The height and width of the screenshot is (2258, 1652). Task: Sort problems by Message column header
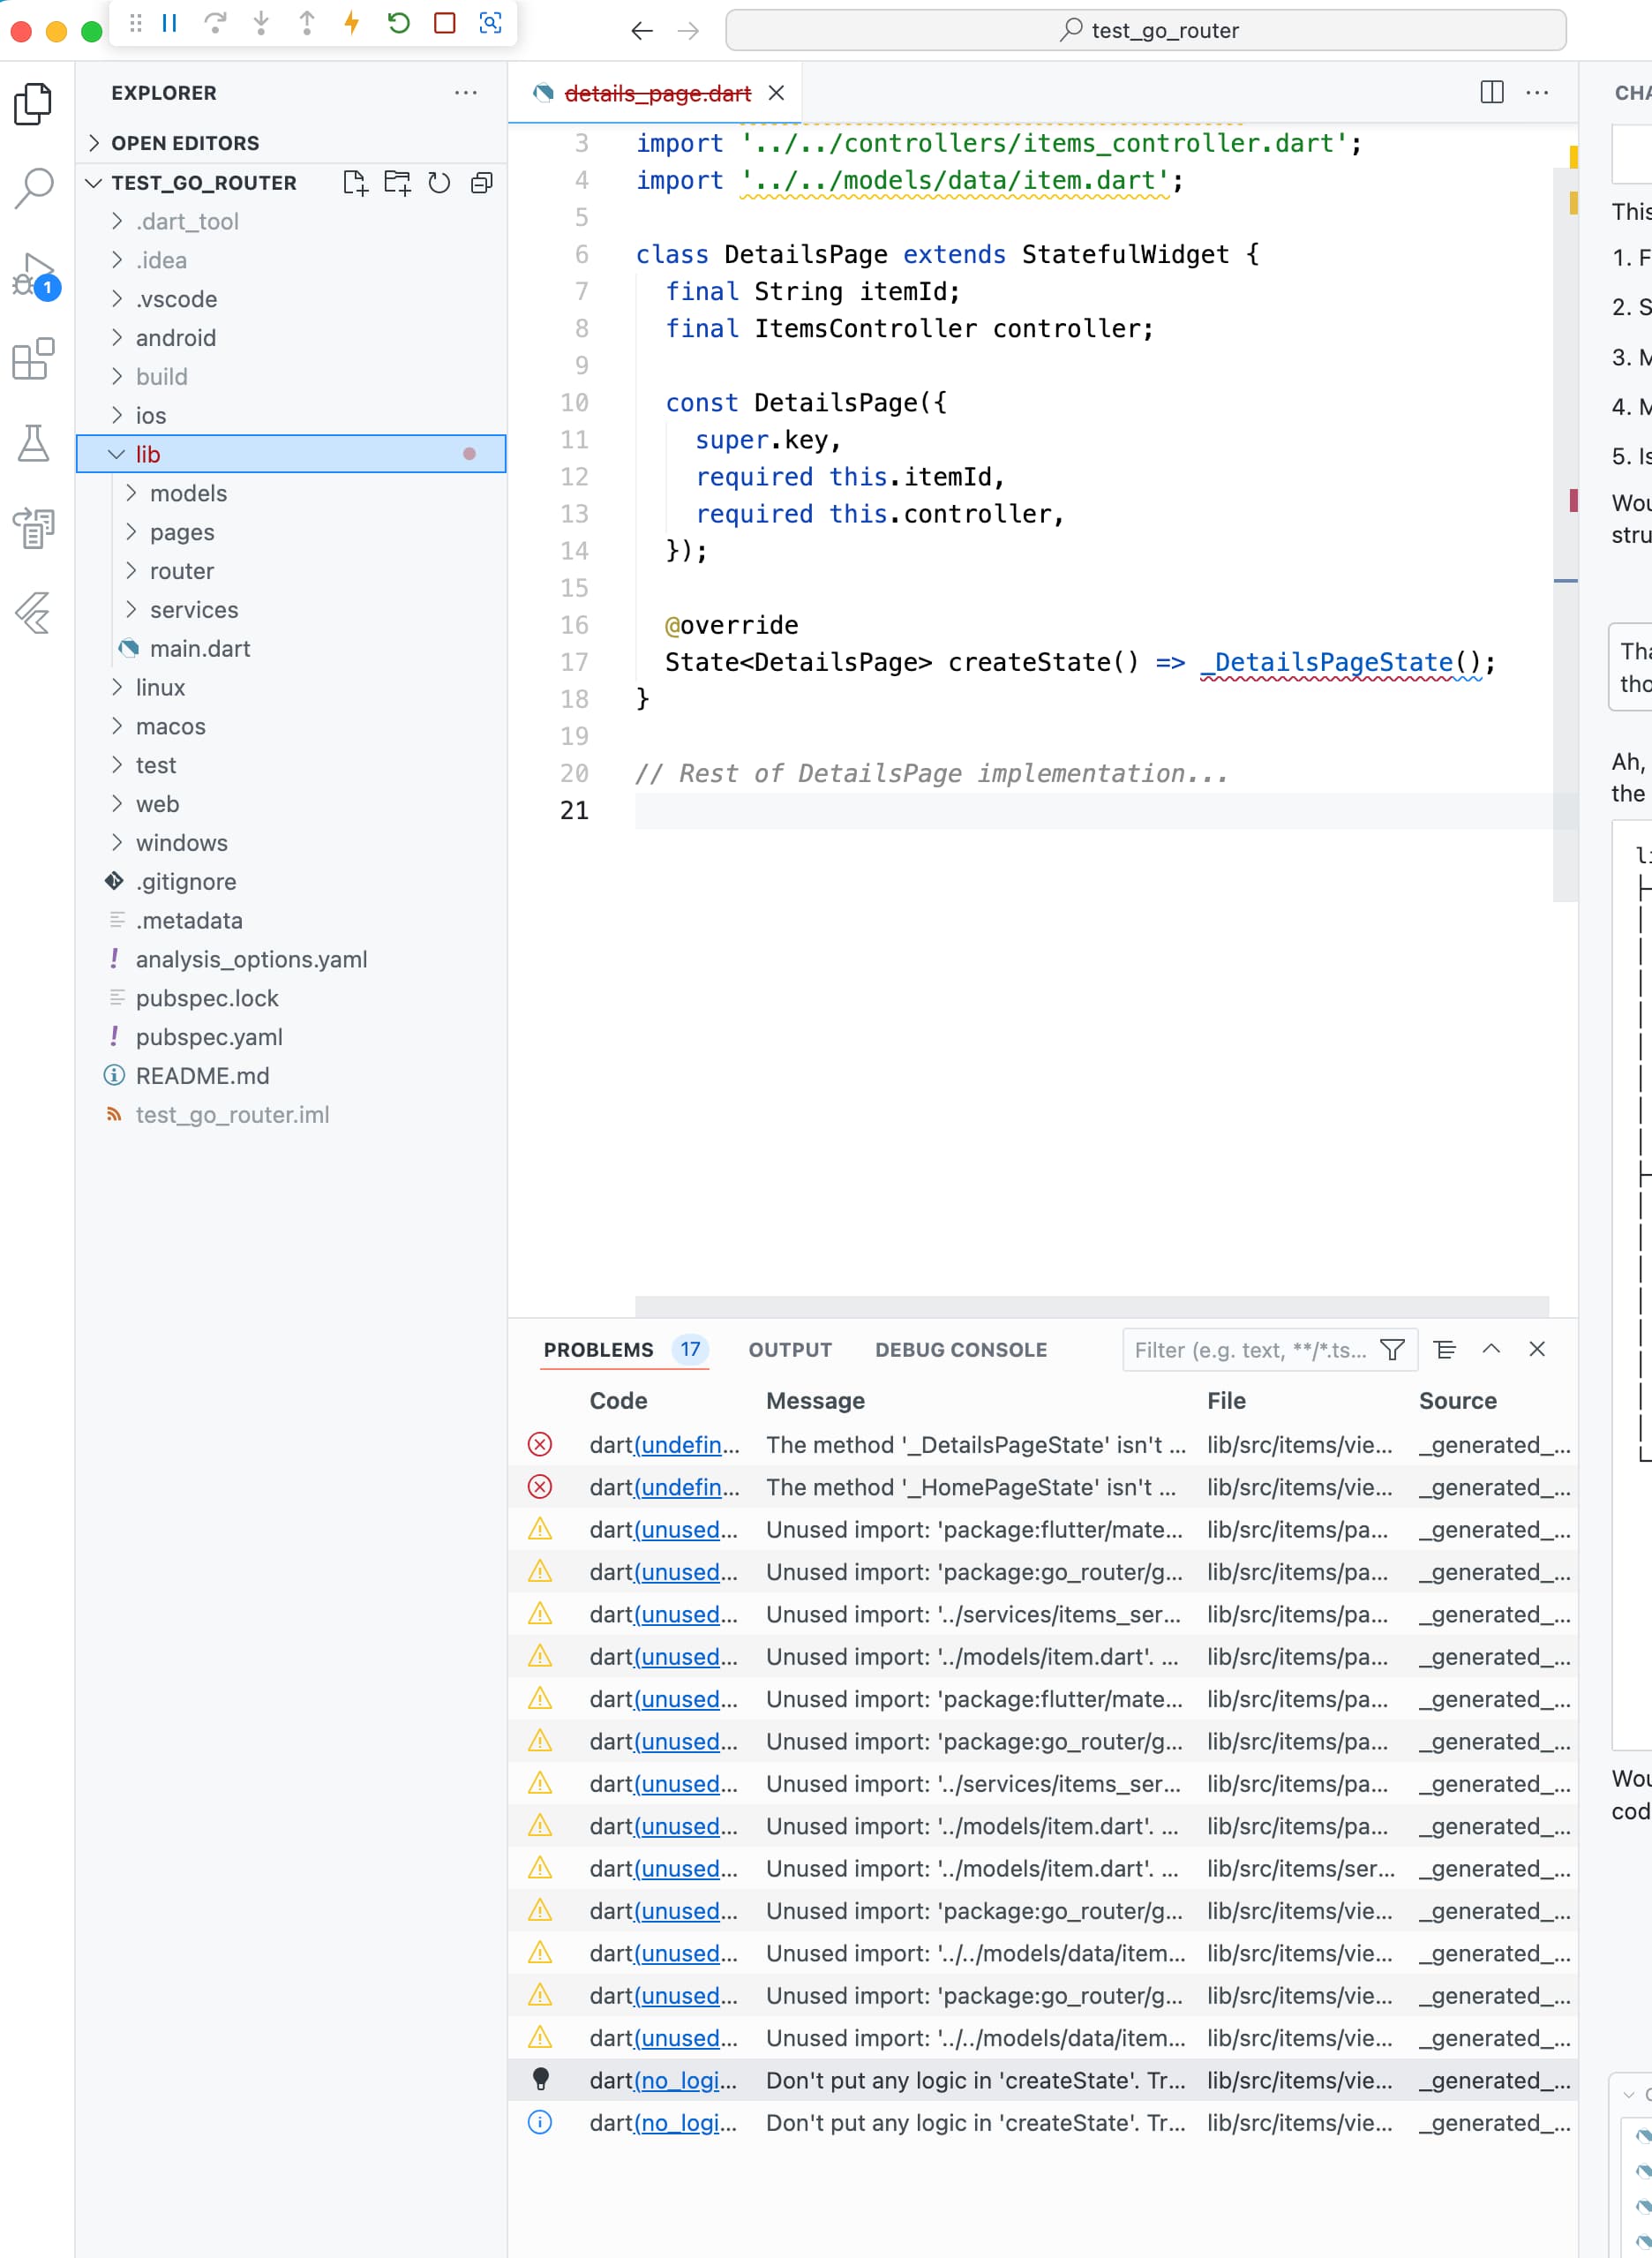click(x=815, y=1401)
